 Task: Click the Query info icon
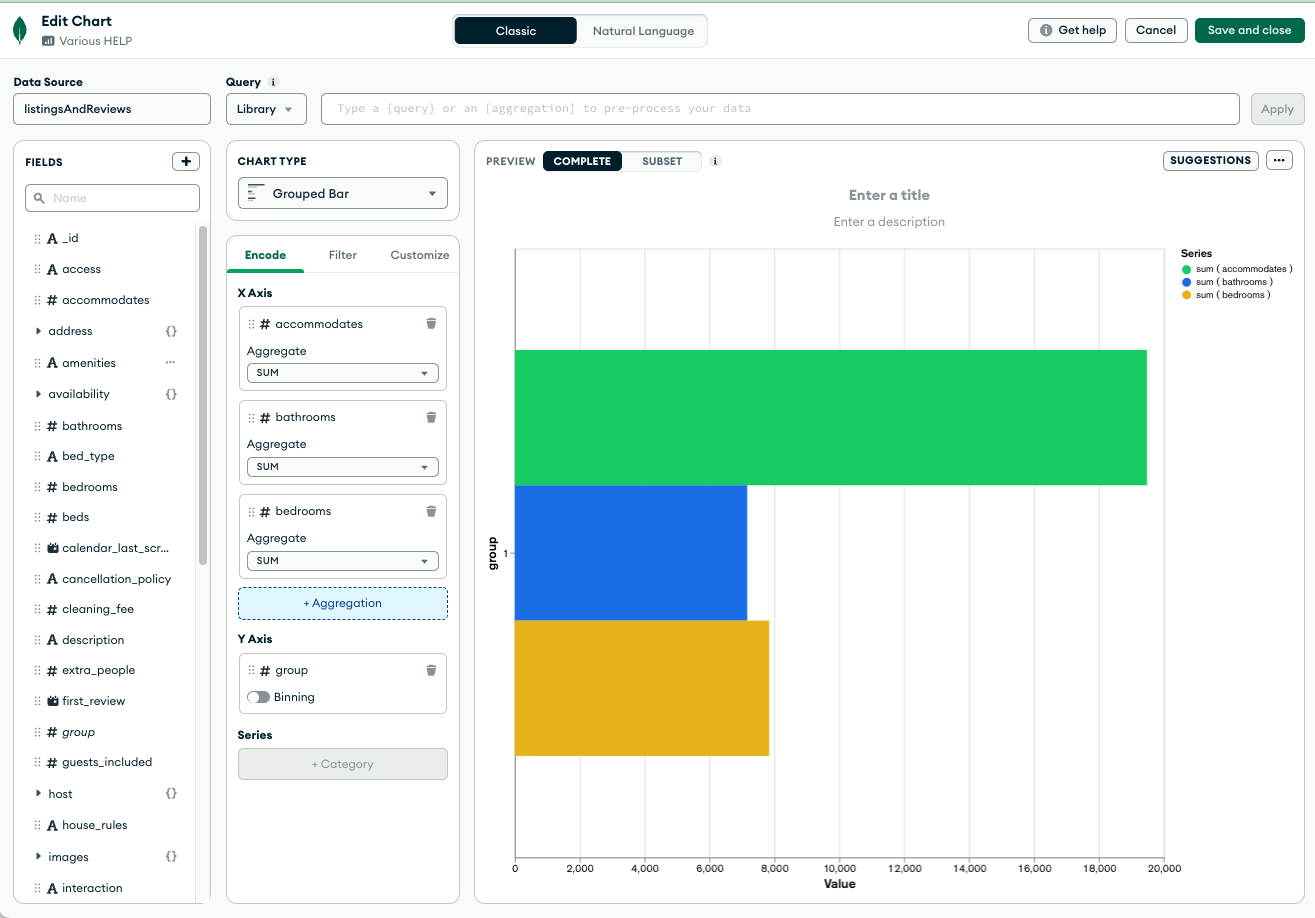(274, 83)
